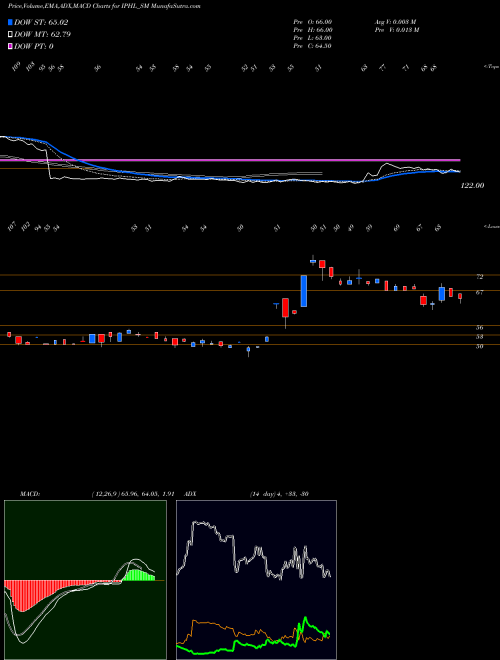Click the bright green +DI line peak in ADX
The width and height of the screenshot is (500, 660).
point(305,620)
